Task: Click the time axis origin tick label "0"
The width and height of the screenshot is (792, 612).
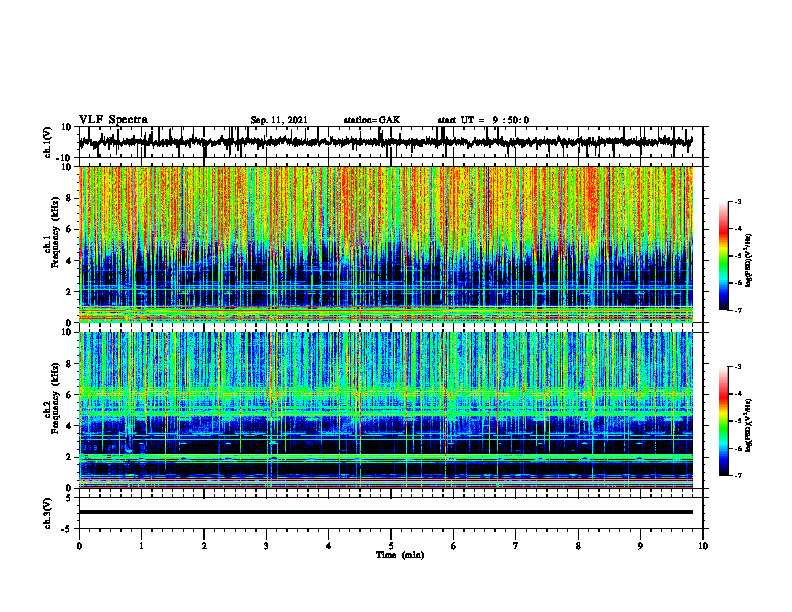Action: coord(79,546)
